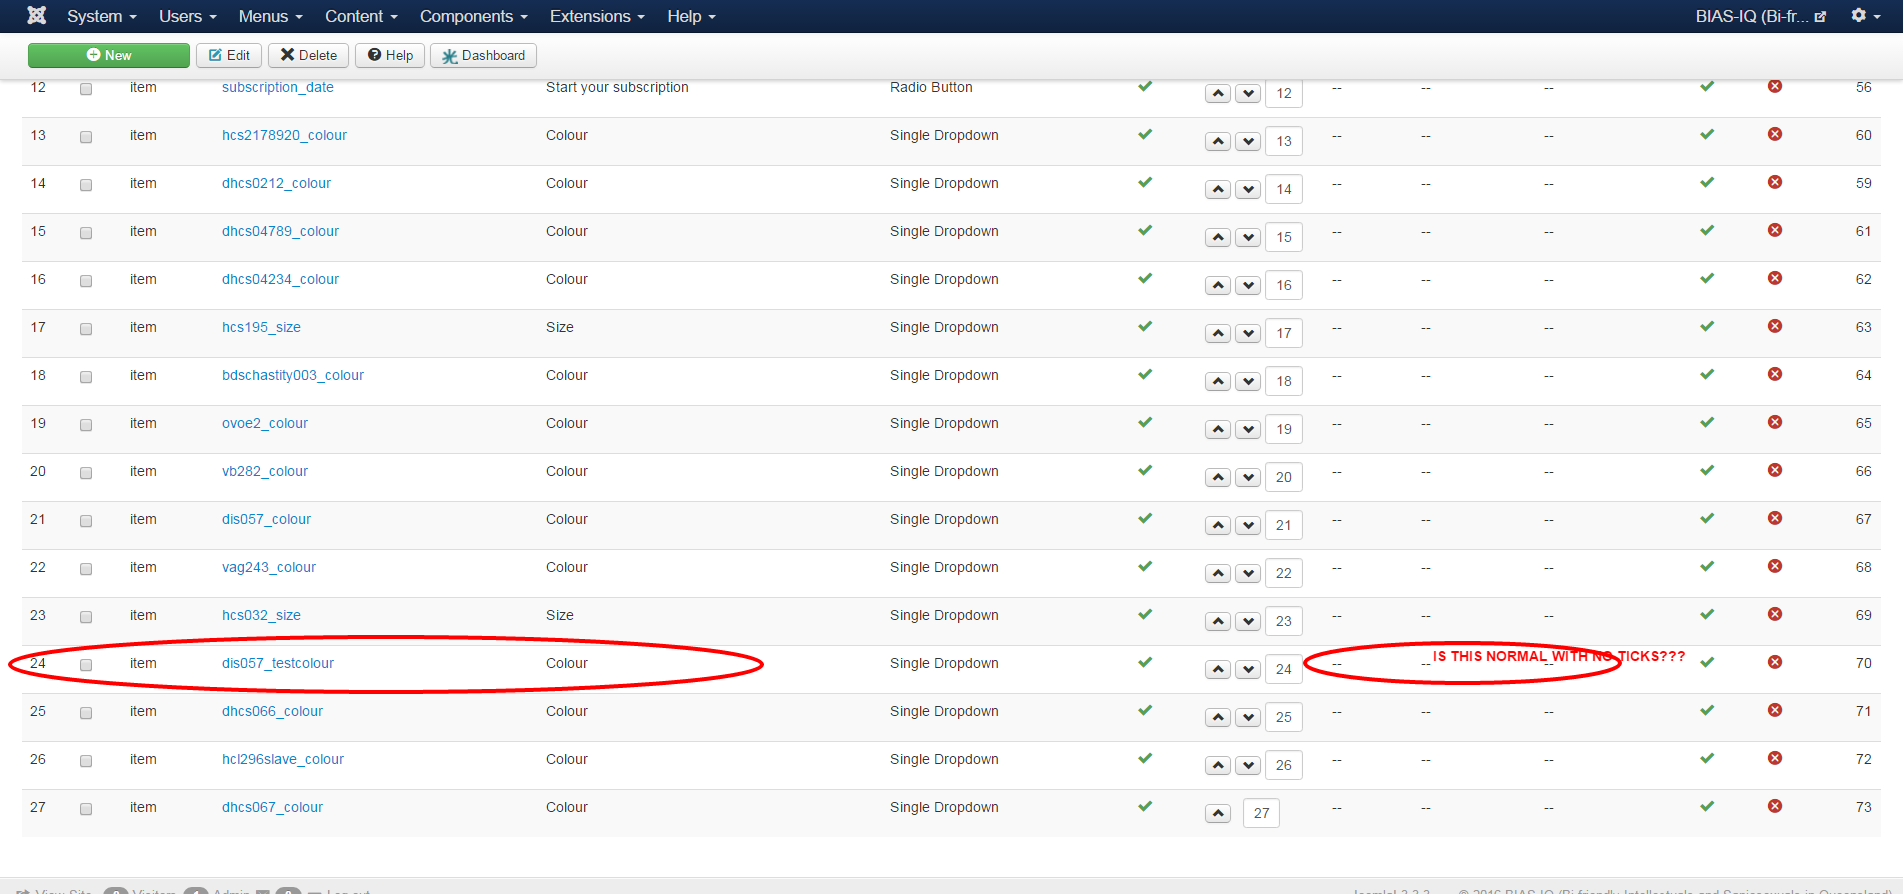
Task: Select checkbox for row 12 subscription_date
Action: 86,89
